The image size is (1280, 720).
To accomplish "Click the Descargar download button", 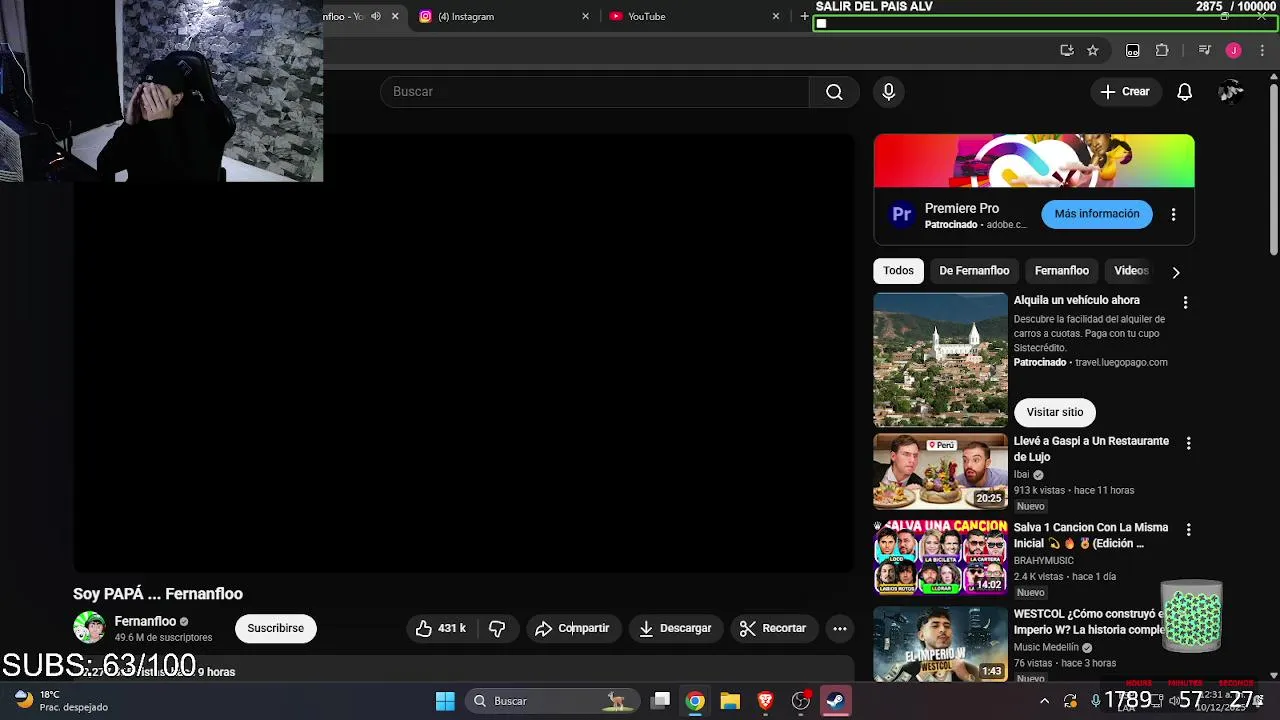I will (x=675, y=628).
